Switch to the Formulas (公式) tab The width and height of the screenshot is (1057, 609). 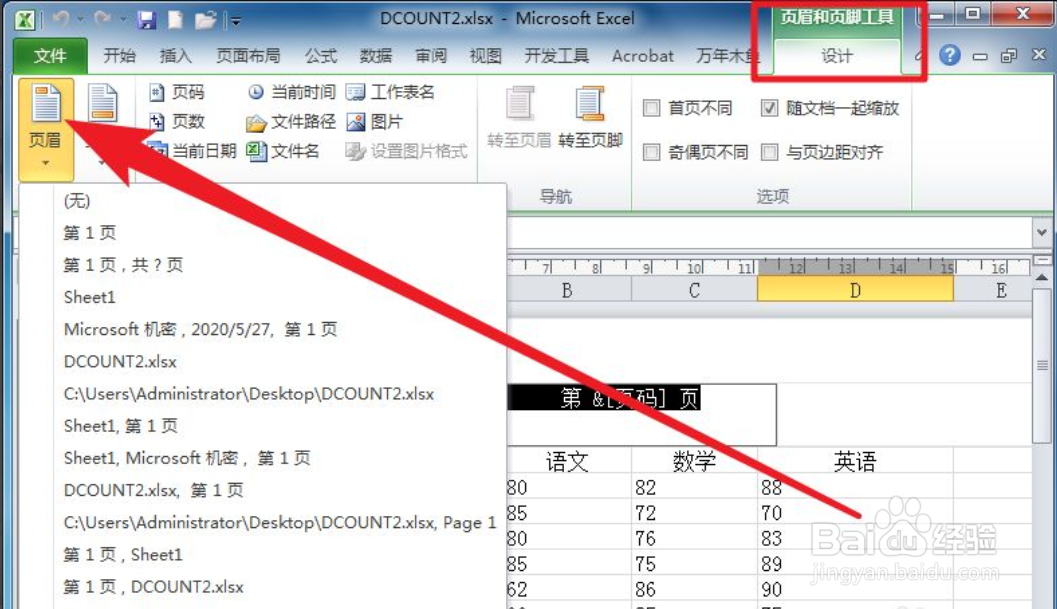click(321, 55)
